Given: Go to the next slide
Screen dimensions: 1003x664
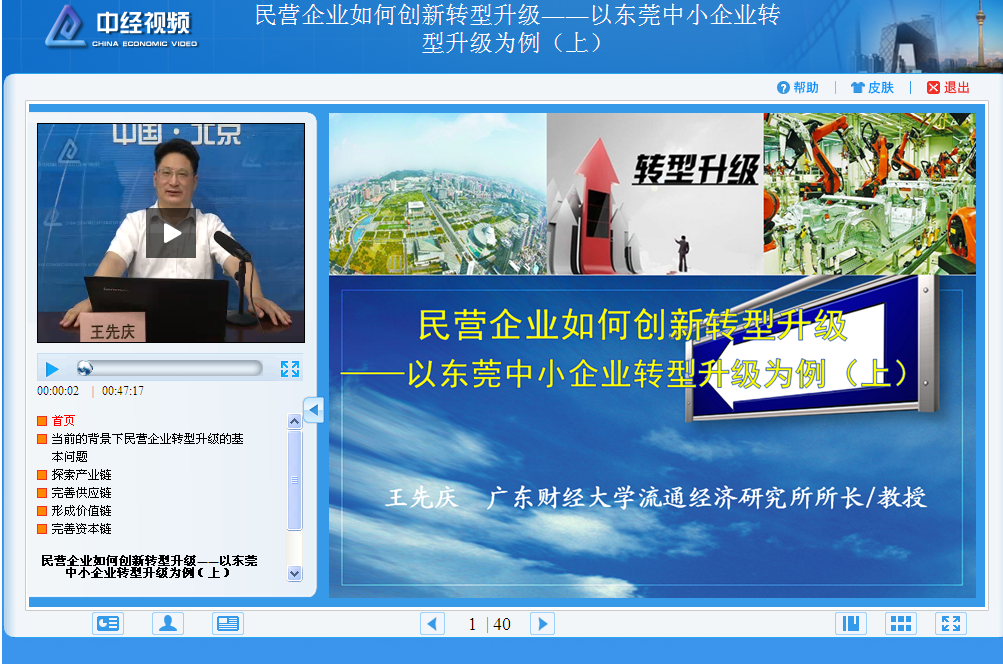Looking at the screenshot, I should 542,624.
